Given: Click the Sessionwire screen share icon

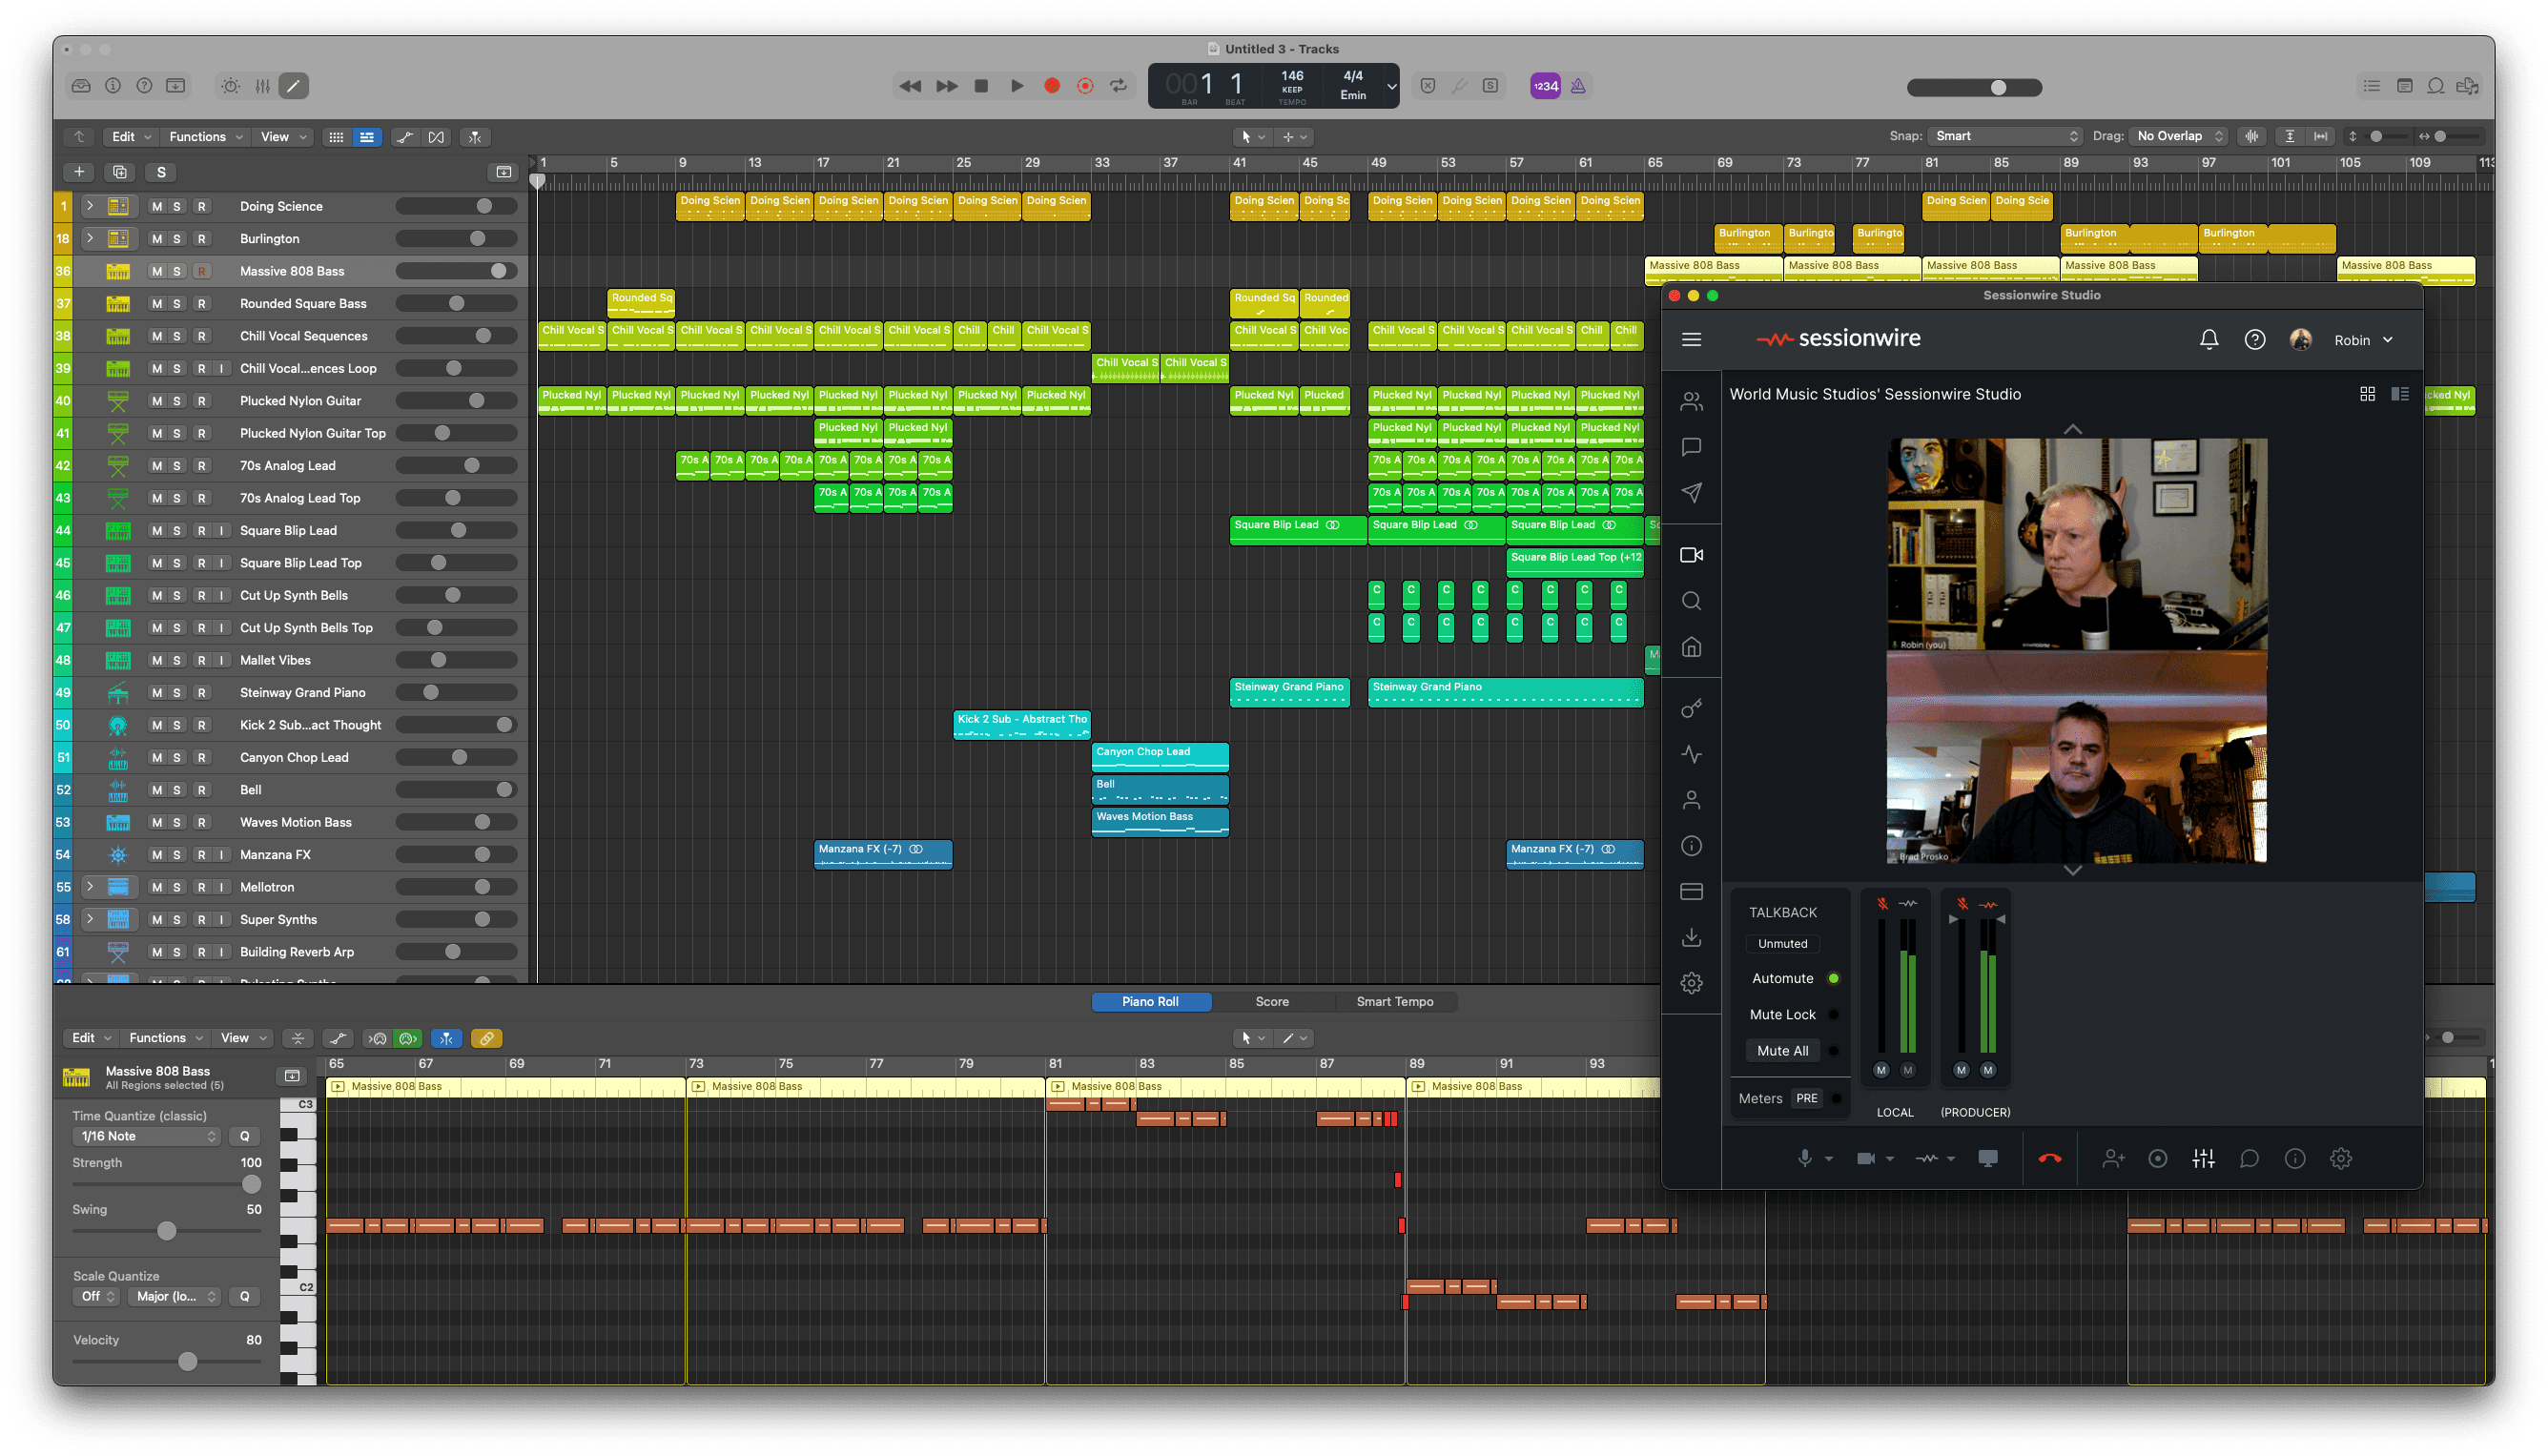Looking at the screenshot, I should [x=1987, y=1159].
